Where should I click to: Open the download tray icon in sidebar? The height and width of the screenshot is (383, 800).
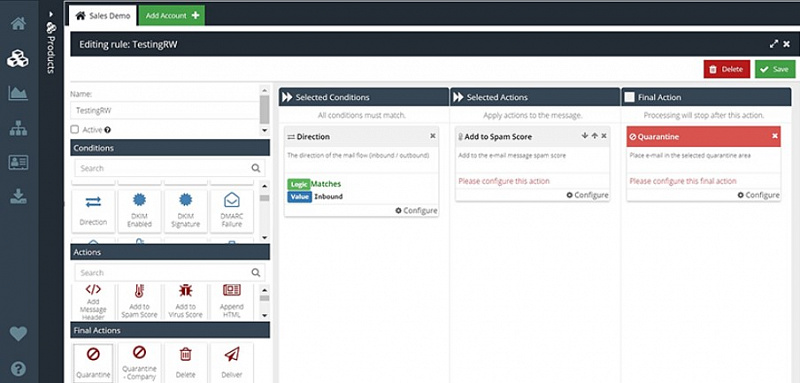coord(18,196)
